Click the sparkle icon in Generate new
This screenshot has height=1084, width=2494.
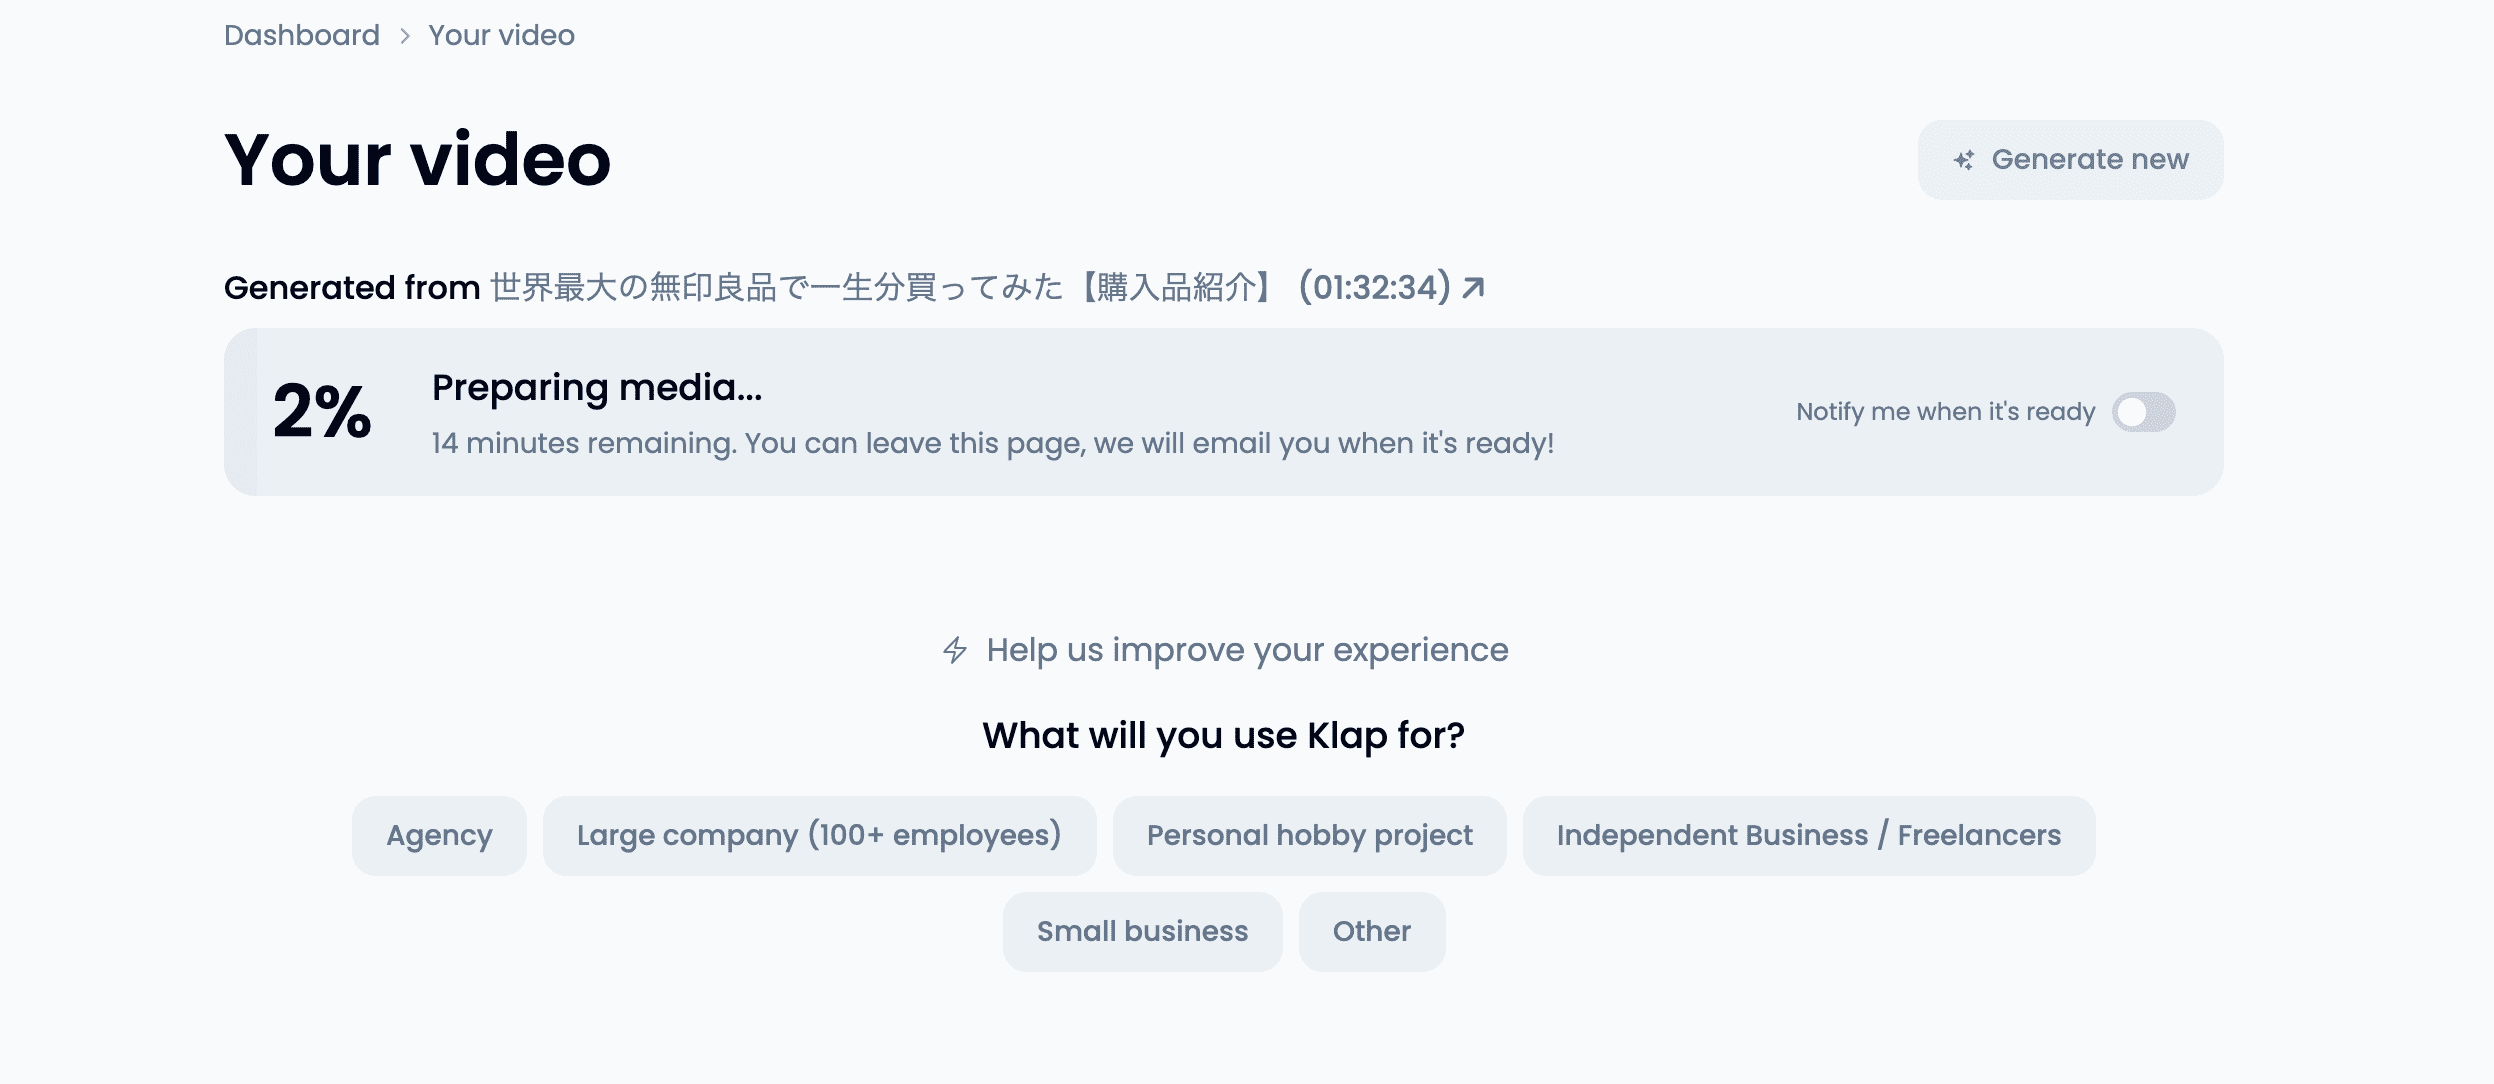pyautogui.click(x=1964, y=160)
